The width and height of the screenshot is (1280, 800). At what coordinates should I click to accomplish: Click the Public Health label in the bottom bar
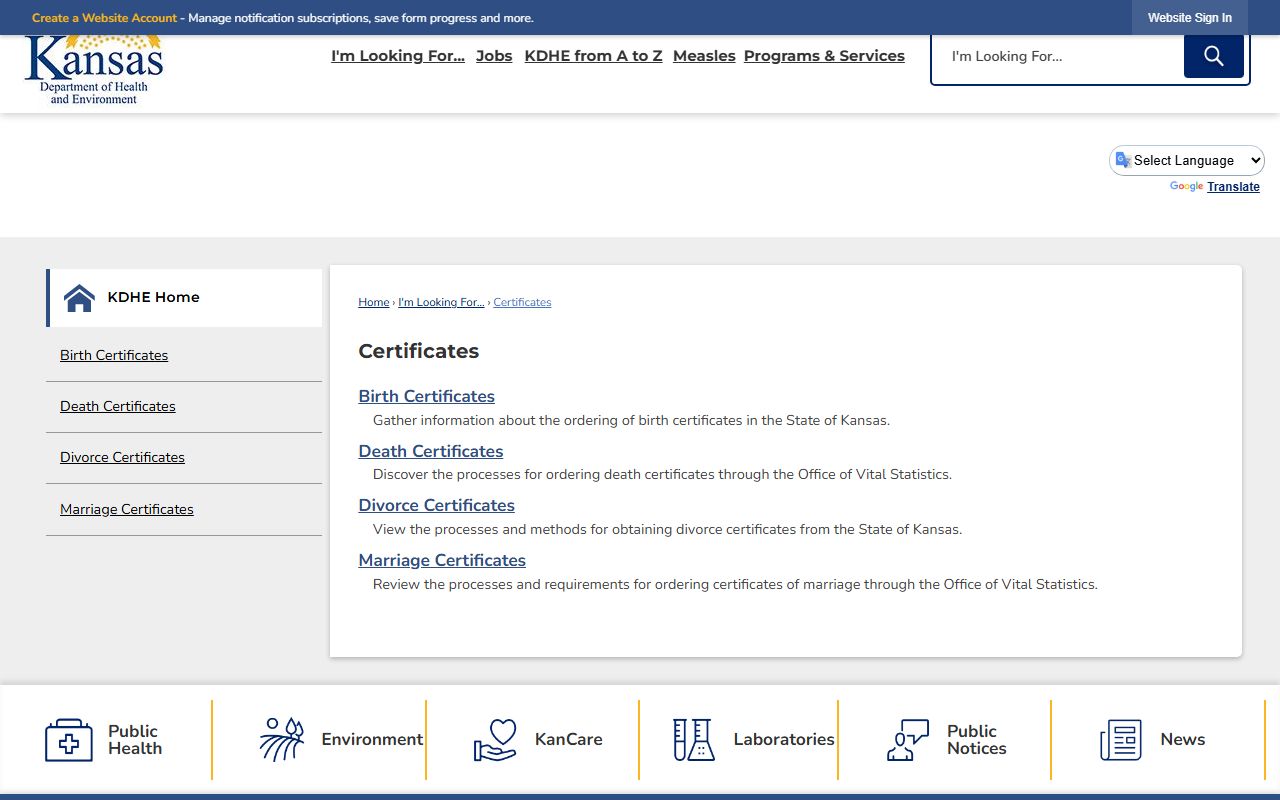click(135, 740)
